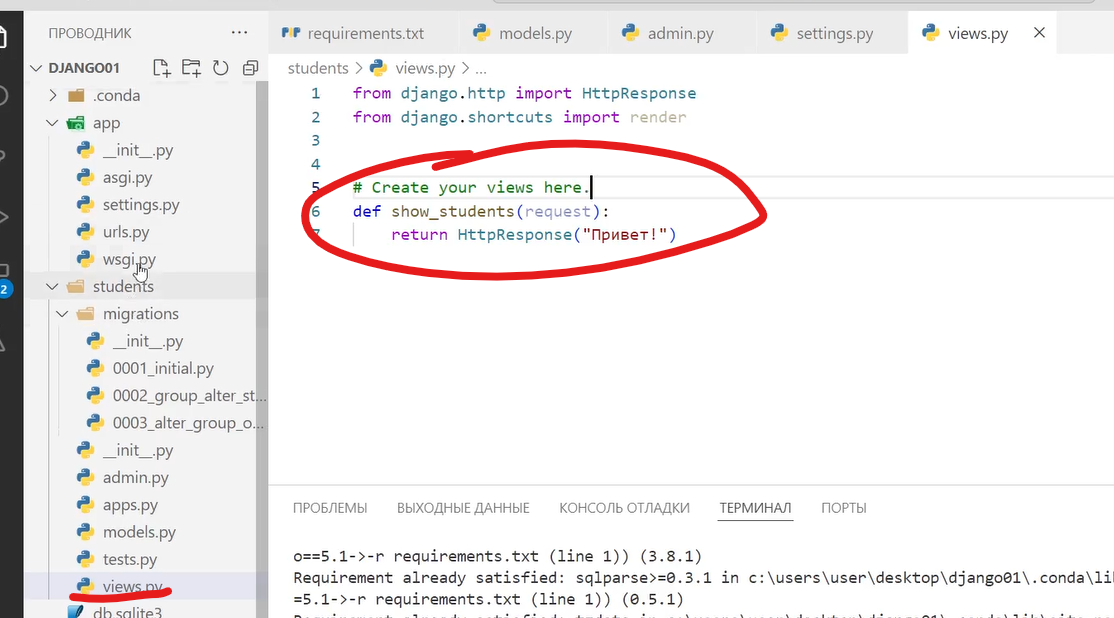
Task: Open Explorer more actions ellipsis menu
Action: point(240,33)
